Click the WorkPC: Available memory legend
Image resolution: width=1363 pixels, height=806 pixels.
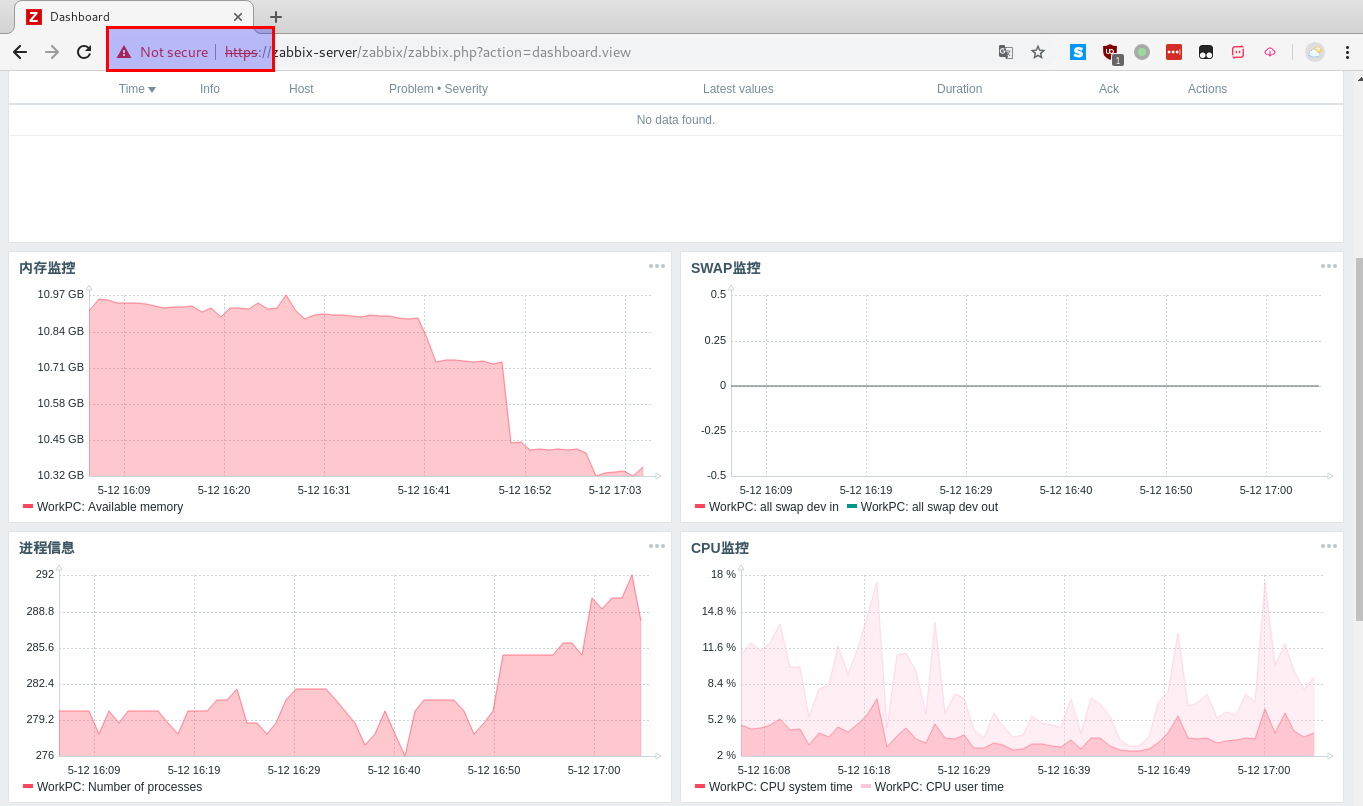pyautogui.click(x=110, y=507)
